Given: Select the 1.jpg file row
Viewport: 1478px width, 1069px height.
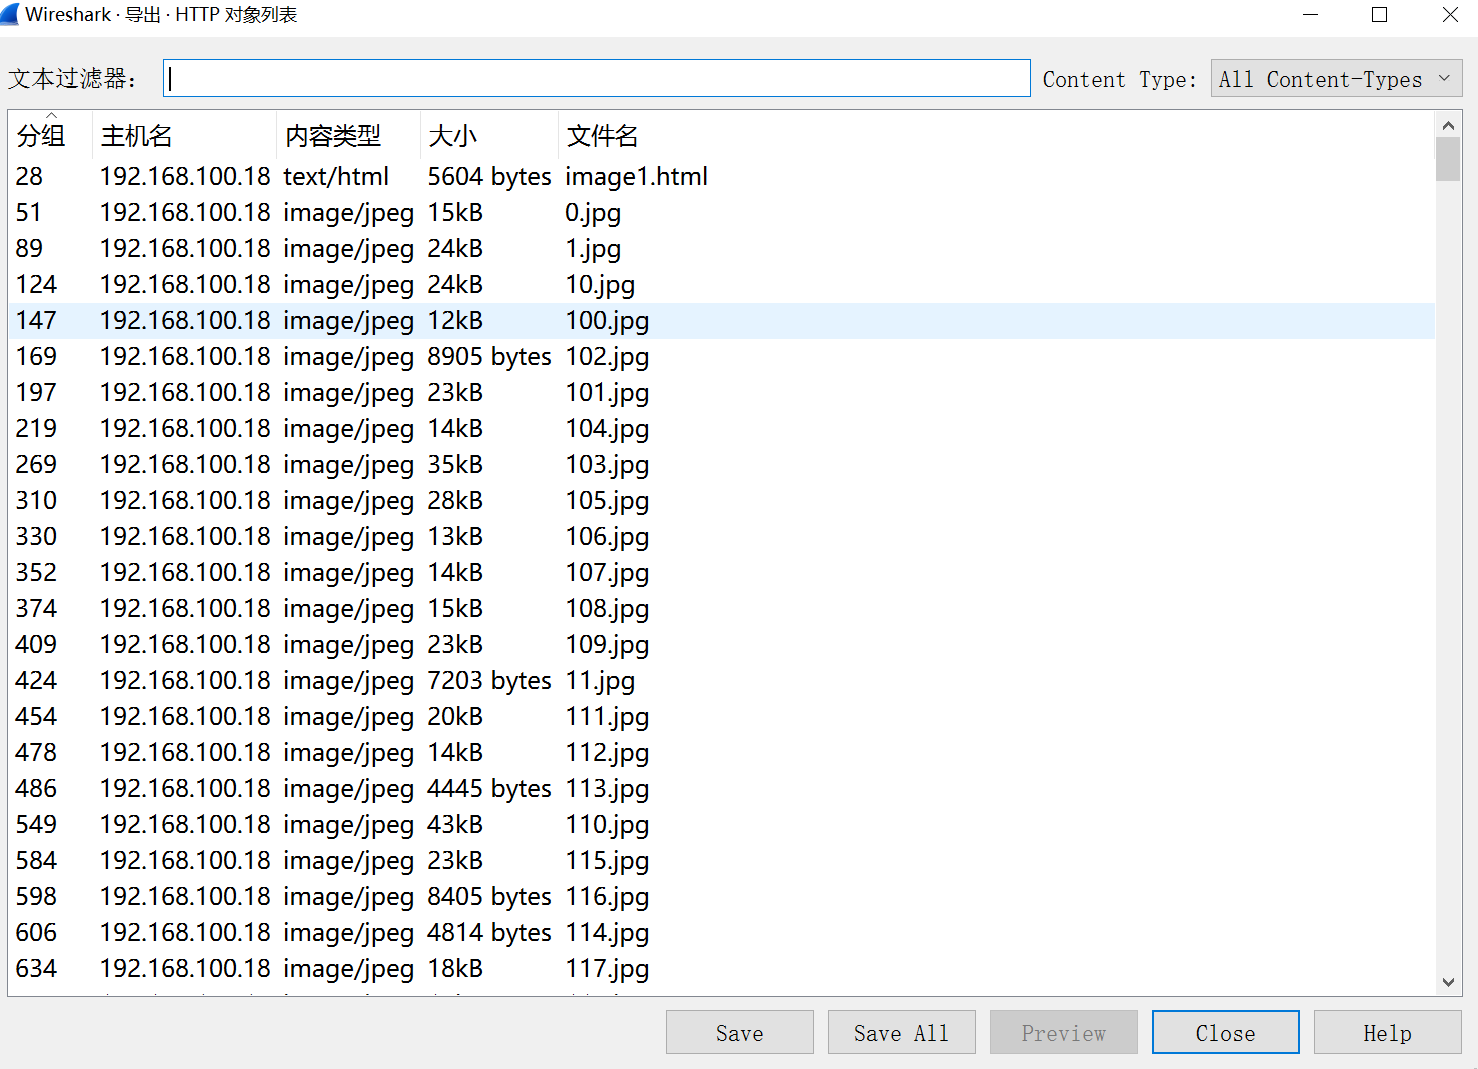Looking at the screenshot, I should coord(722,248).
